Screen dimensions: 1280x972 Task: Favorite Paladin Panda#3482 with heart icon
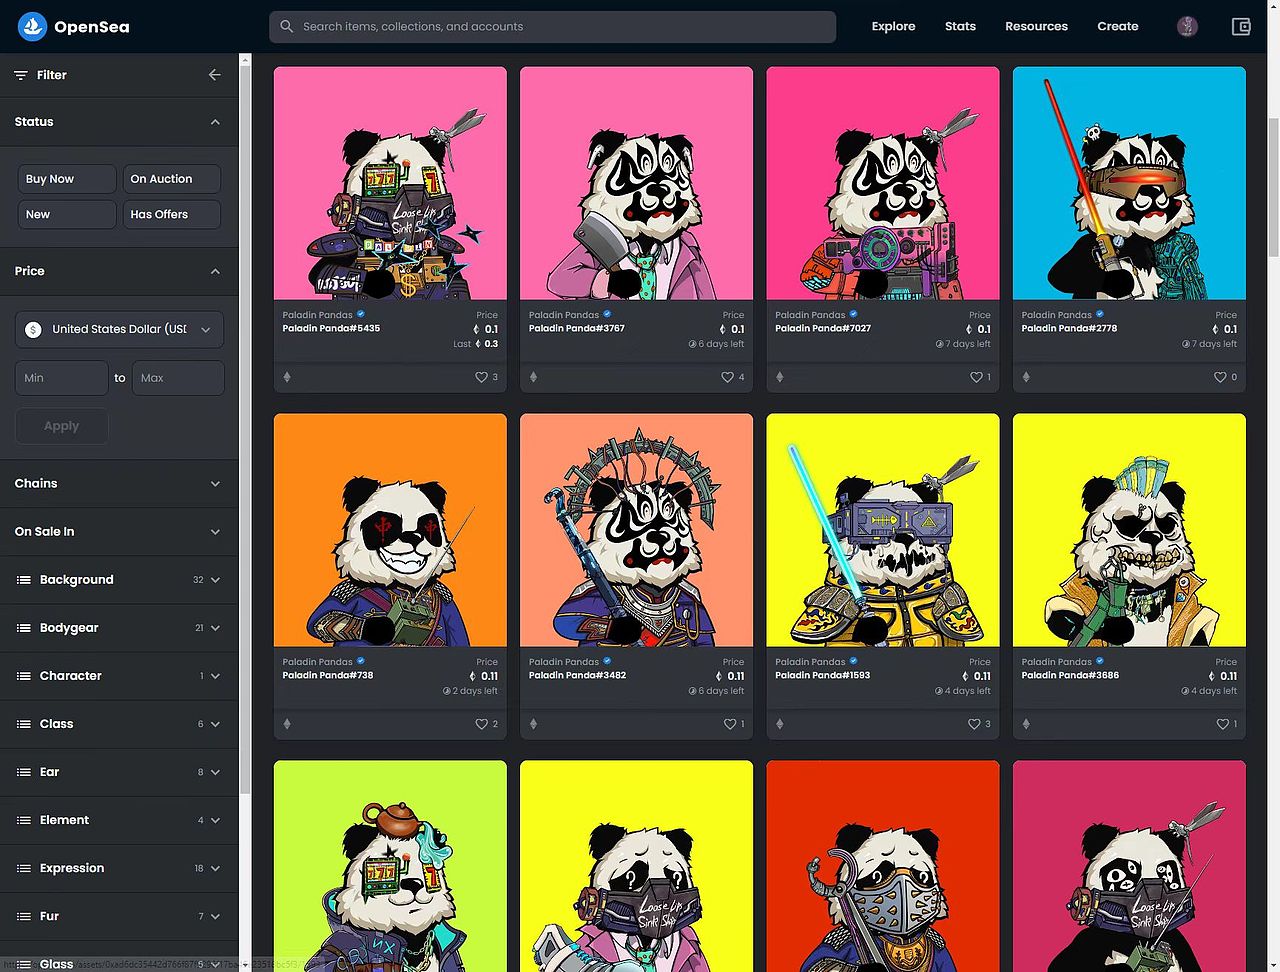[x=729, y=724]
